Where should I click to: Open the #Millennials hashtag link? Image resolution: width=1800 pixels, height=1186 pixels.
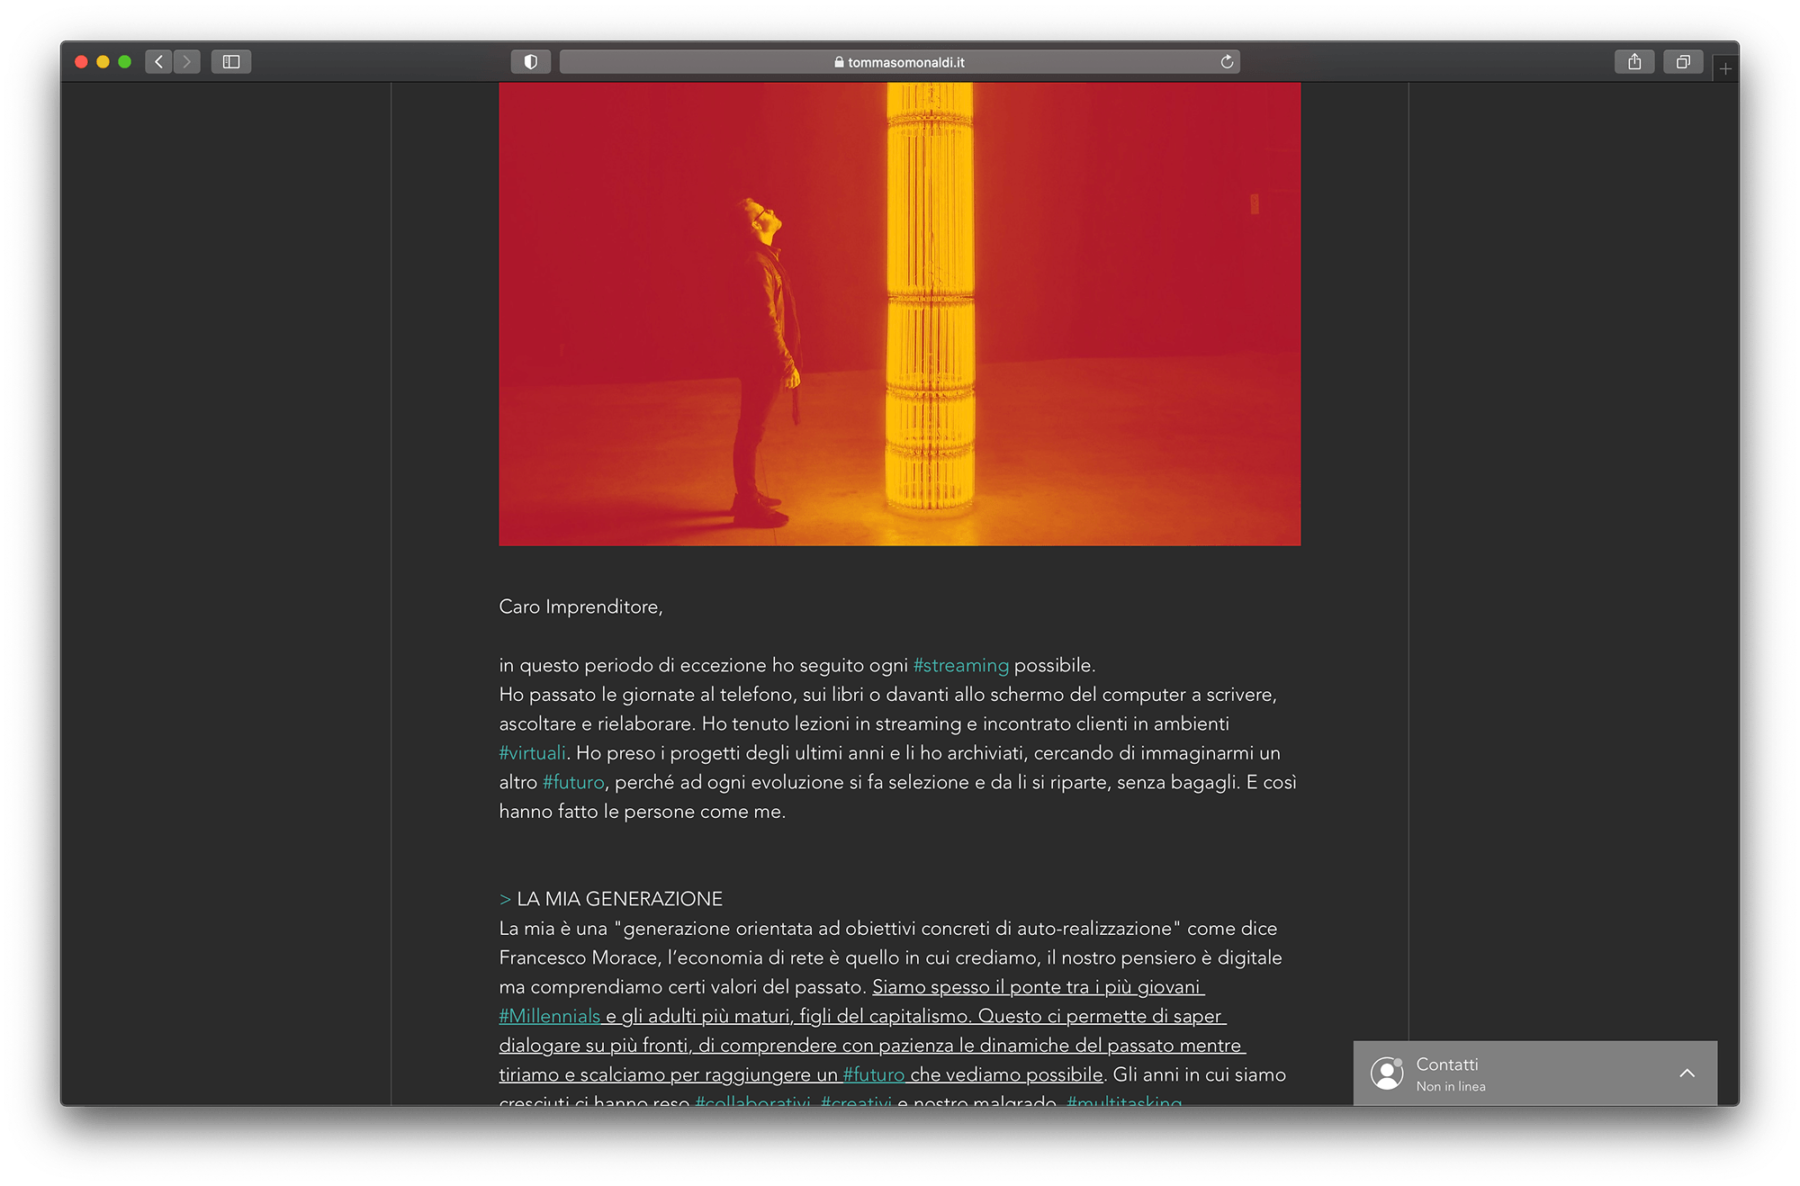pos(549,1016)
